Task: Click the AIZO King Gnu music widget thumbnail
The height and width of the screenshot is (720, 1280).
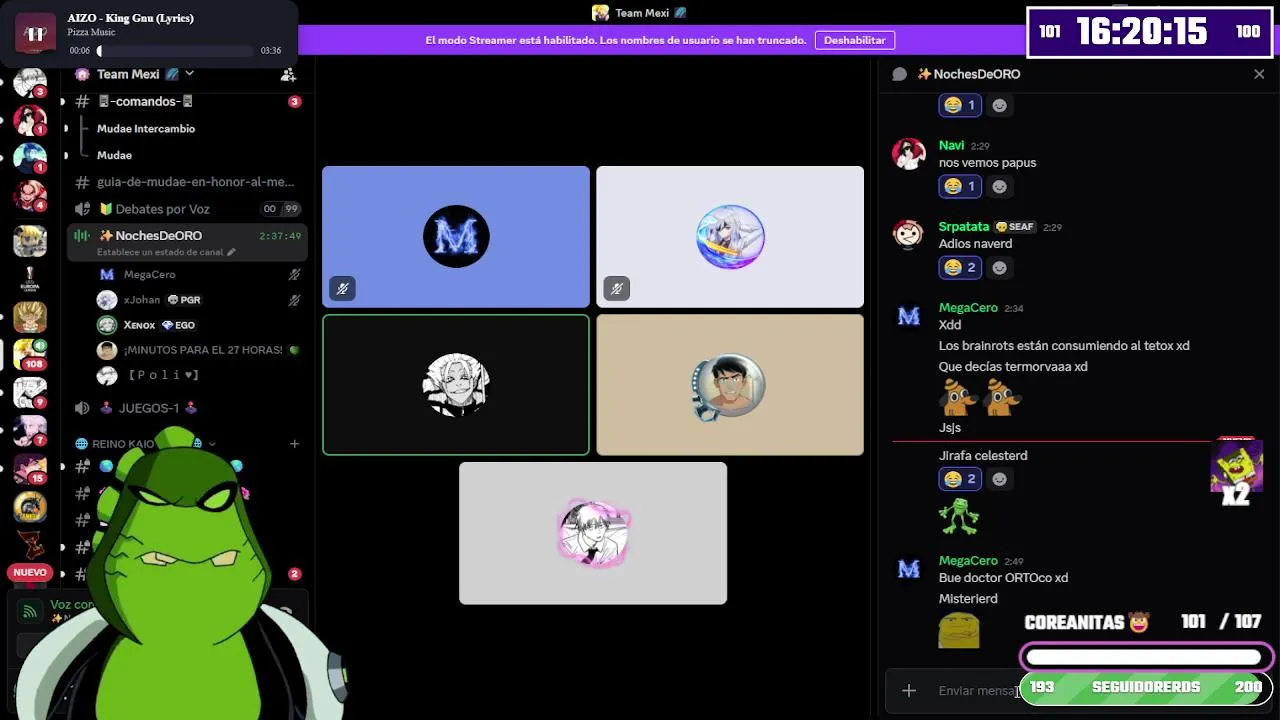Action: click(x=36, y=34)
